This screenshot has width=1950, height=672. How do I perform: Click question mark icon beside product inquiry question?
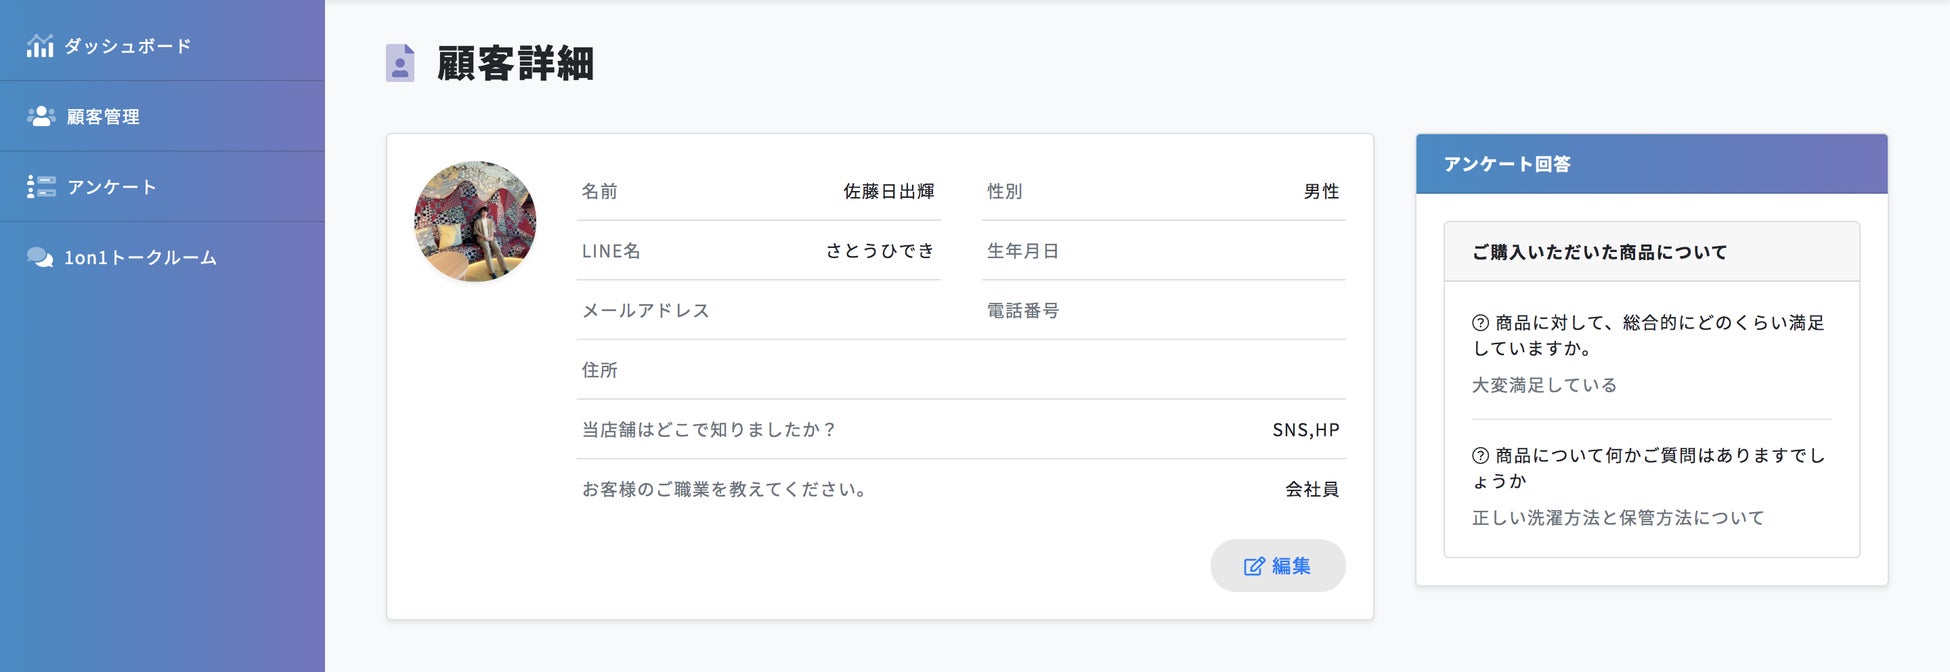(x=1481, y=456)
